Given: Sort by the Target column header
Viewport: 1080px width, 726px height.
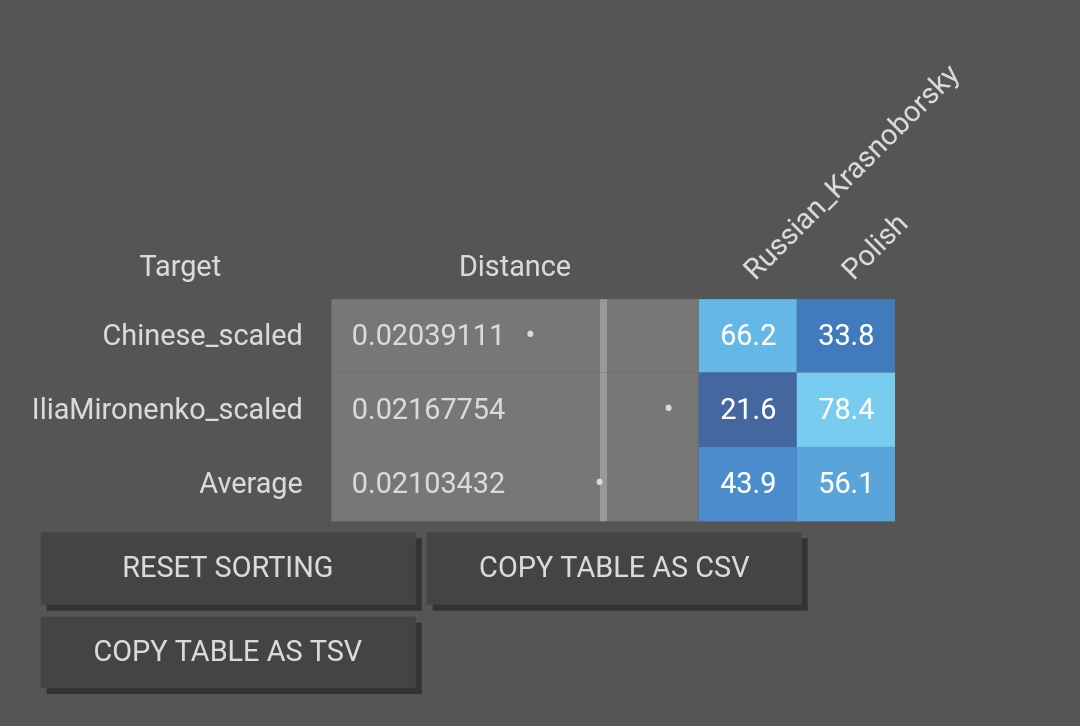Looking at the screenshot, I should pyautogui.click(x=180, y=266).
